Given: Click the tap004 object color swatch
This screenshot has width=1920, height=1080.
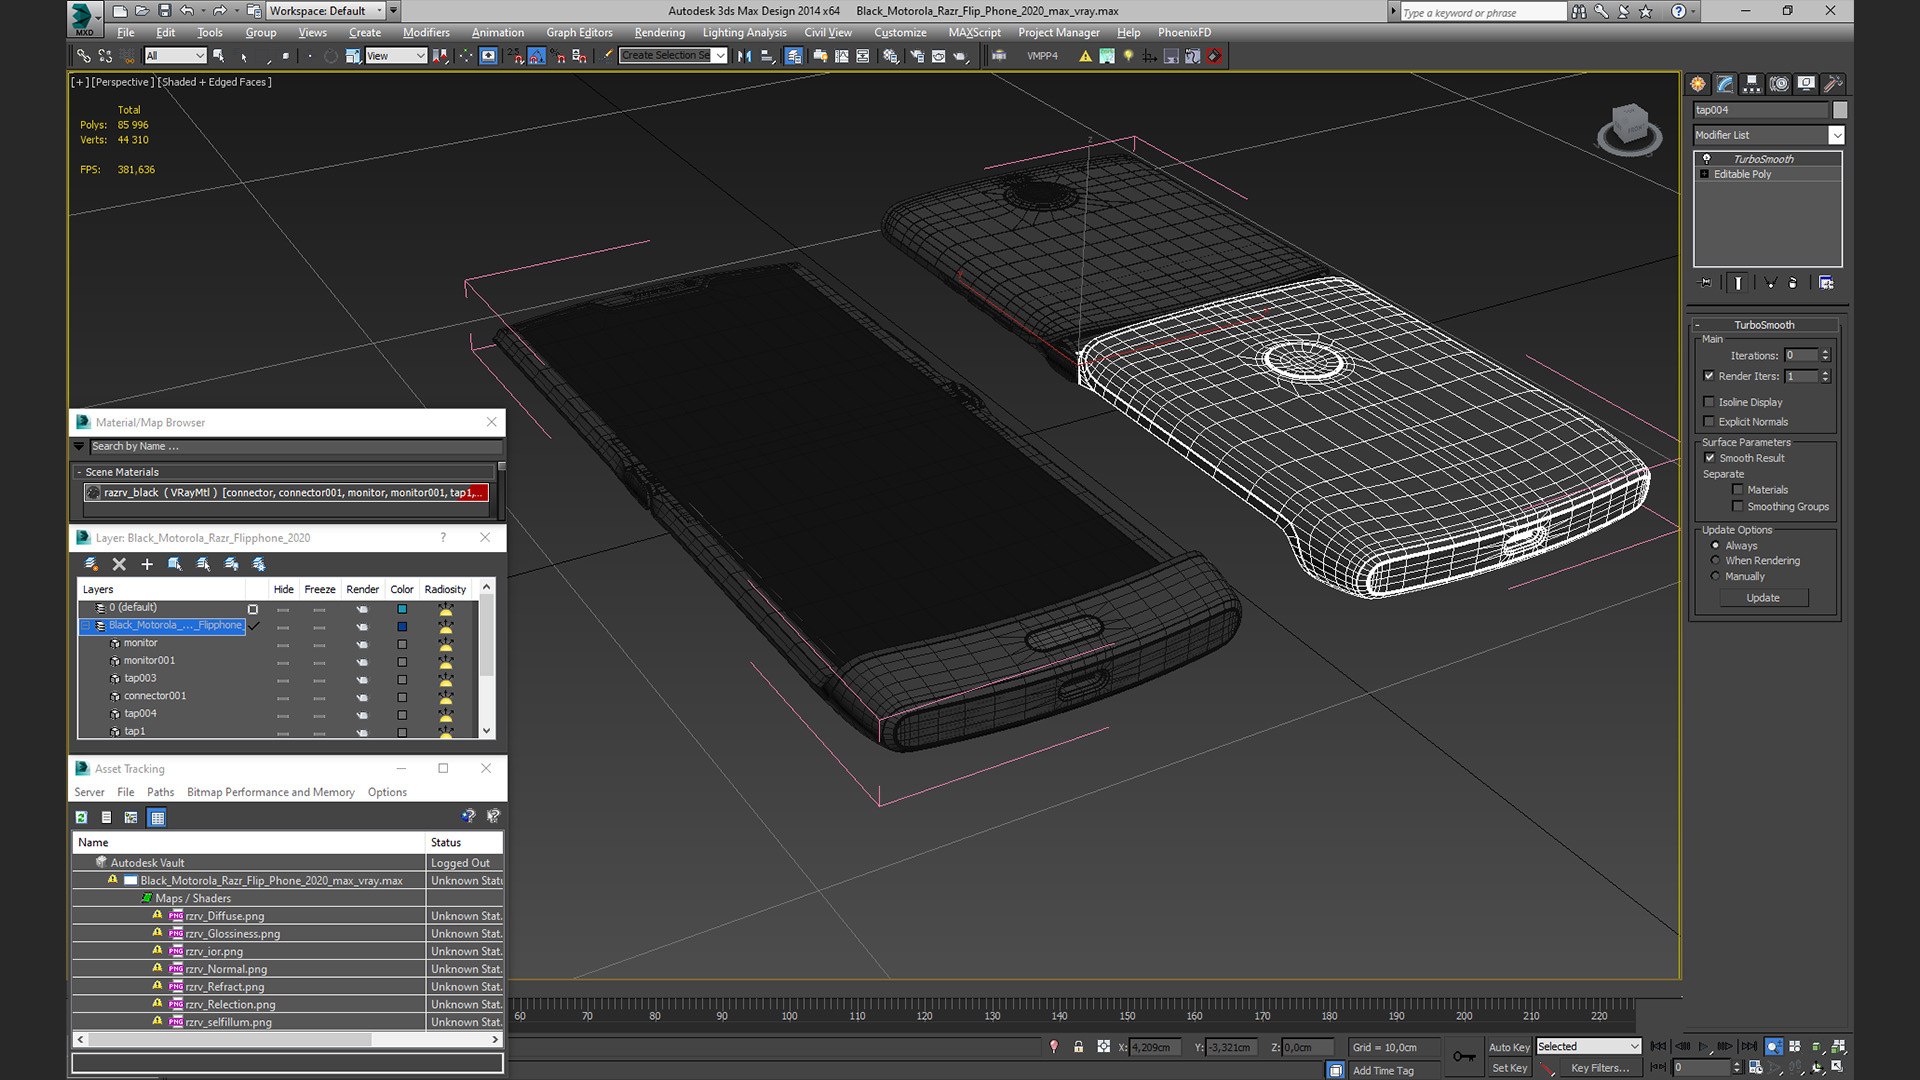Looking at the screenshot, I should pos(1839,110).
